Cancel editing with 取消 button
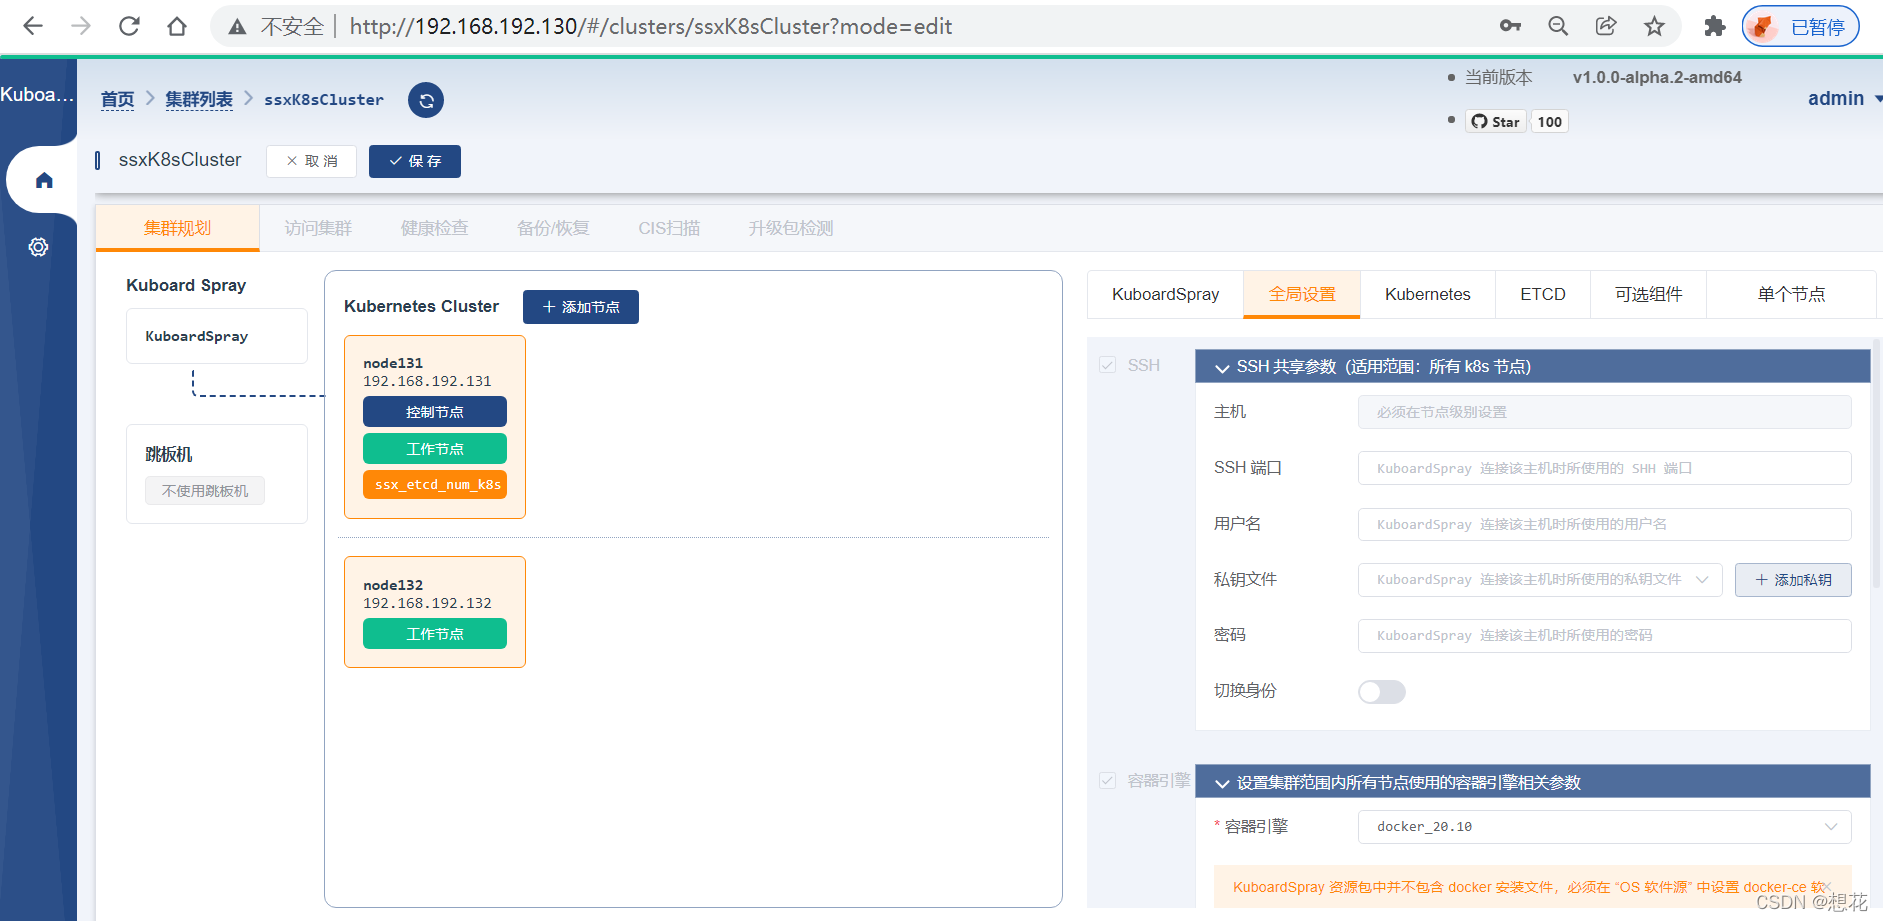The image size is (1883, 921). [311, 161]
